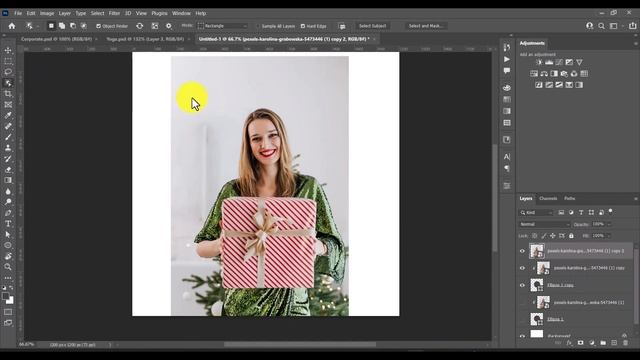Enable the Sample All Layers checkbox
The width and height of the screenshot is (640, 360).
point(258,26)
